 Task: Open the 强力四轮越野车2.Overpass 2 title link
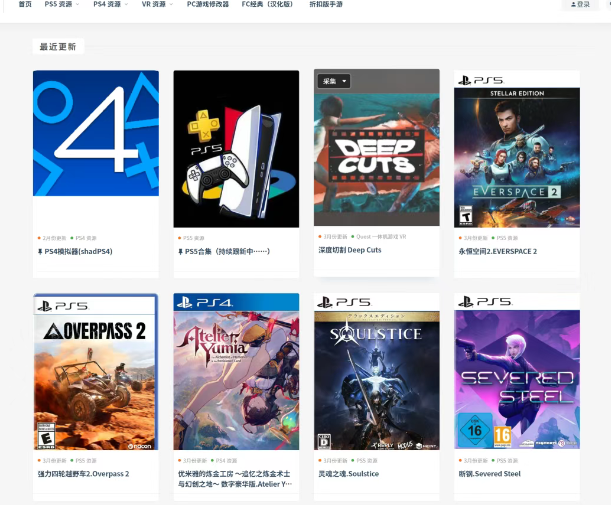pos(83,474)
